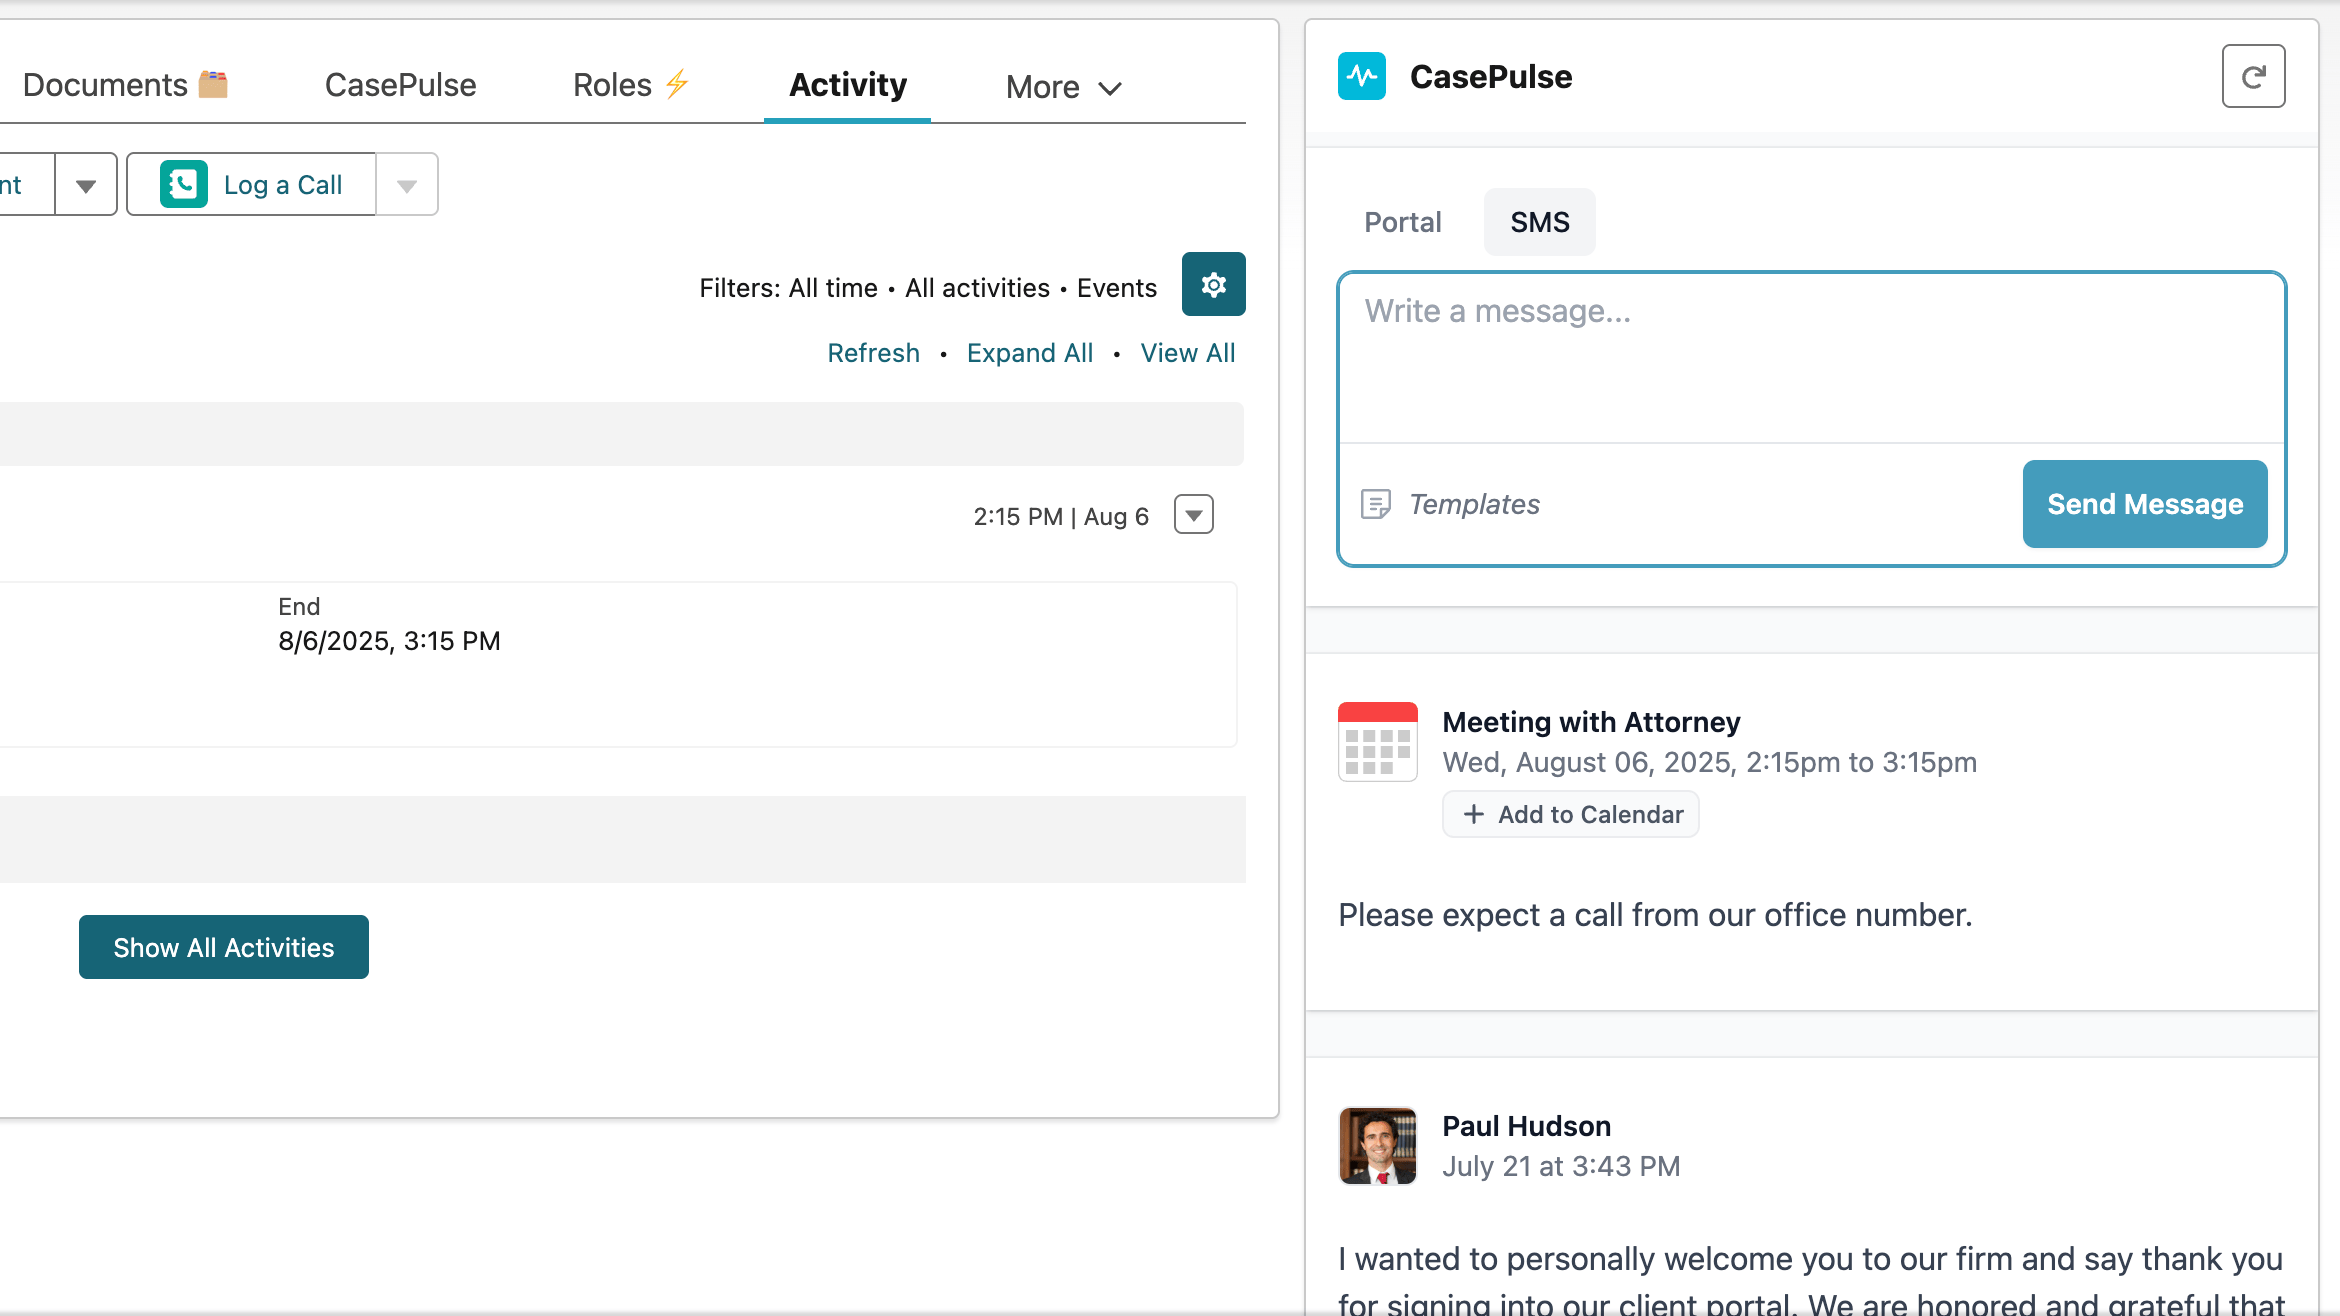Switch to the SMS tab

coord(1539,222)
